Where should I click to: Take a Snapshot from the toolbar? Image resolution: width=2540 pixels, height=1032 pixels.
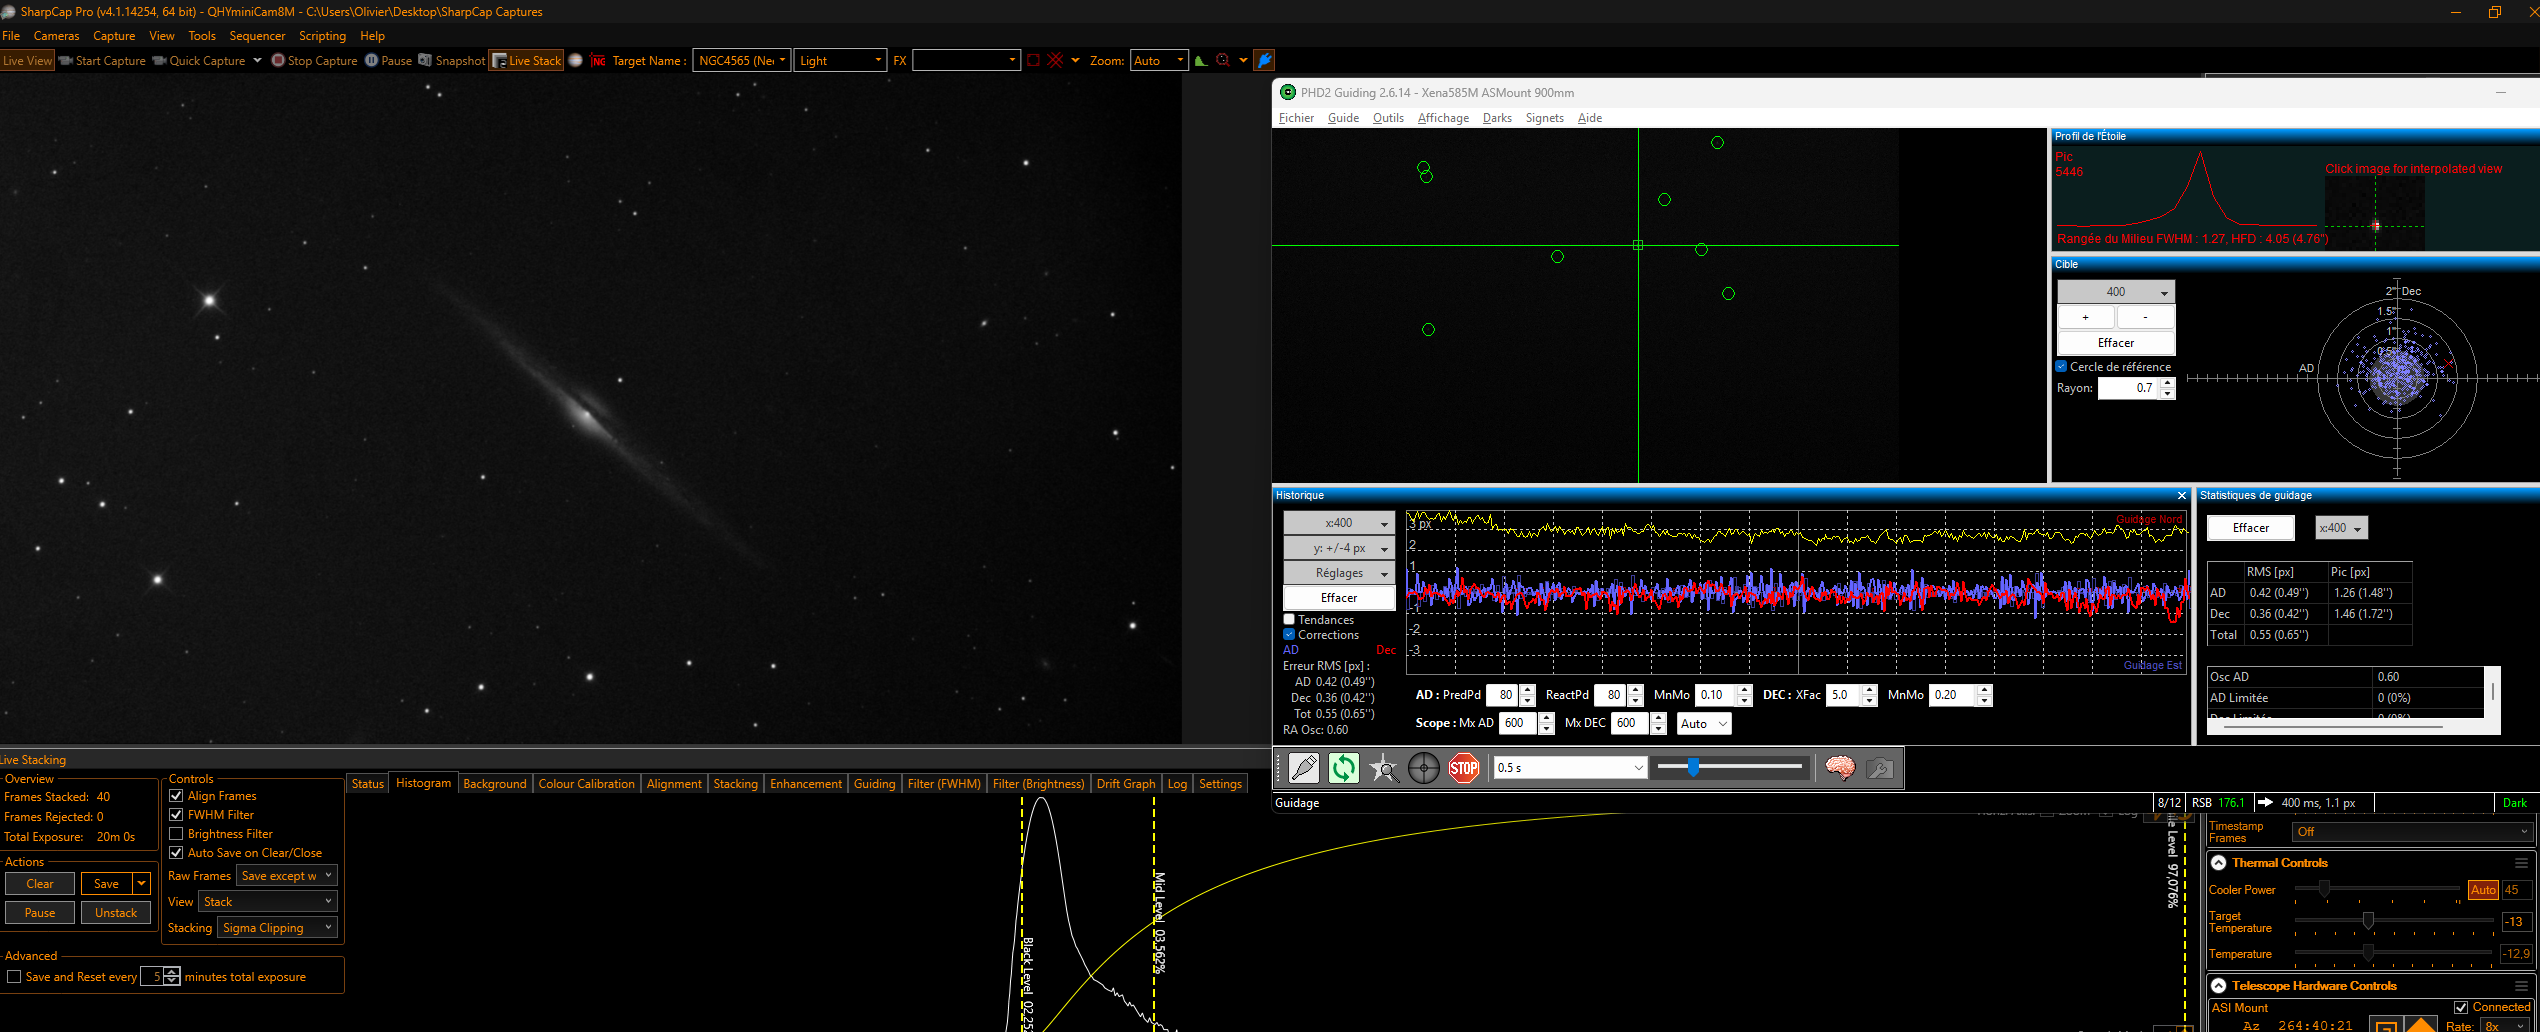451,60
